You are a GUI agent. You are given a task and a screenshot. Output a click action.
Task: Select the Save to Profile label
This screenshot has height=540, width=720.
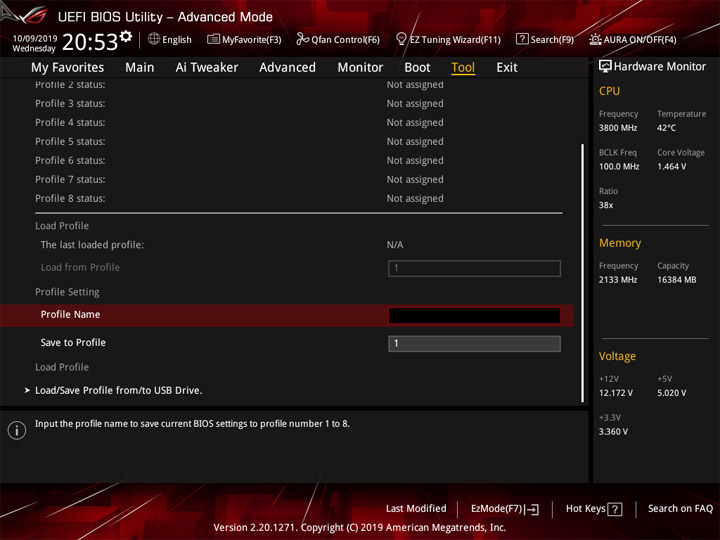(73, 343)
